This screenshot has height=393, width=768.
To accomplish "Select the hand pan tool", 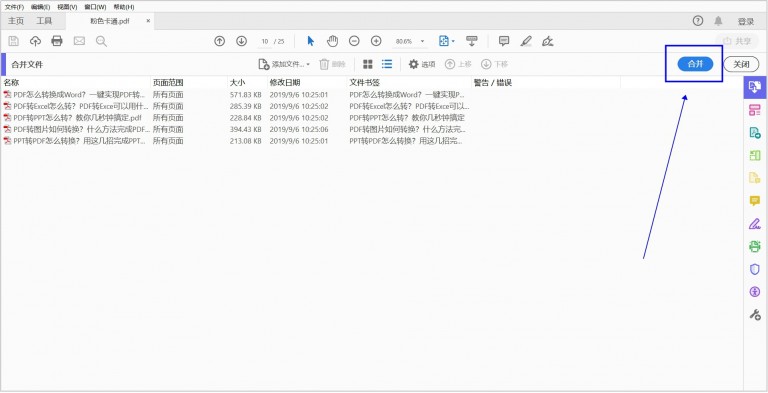I will coord(333,41).
